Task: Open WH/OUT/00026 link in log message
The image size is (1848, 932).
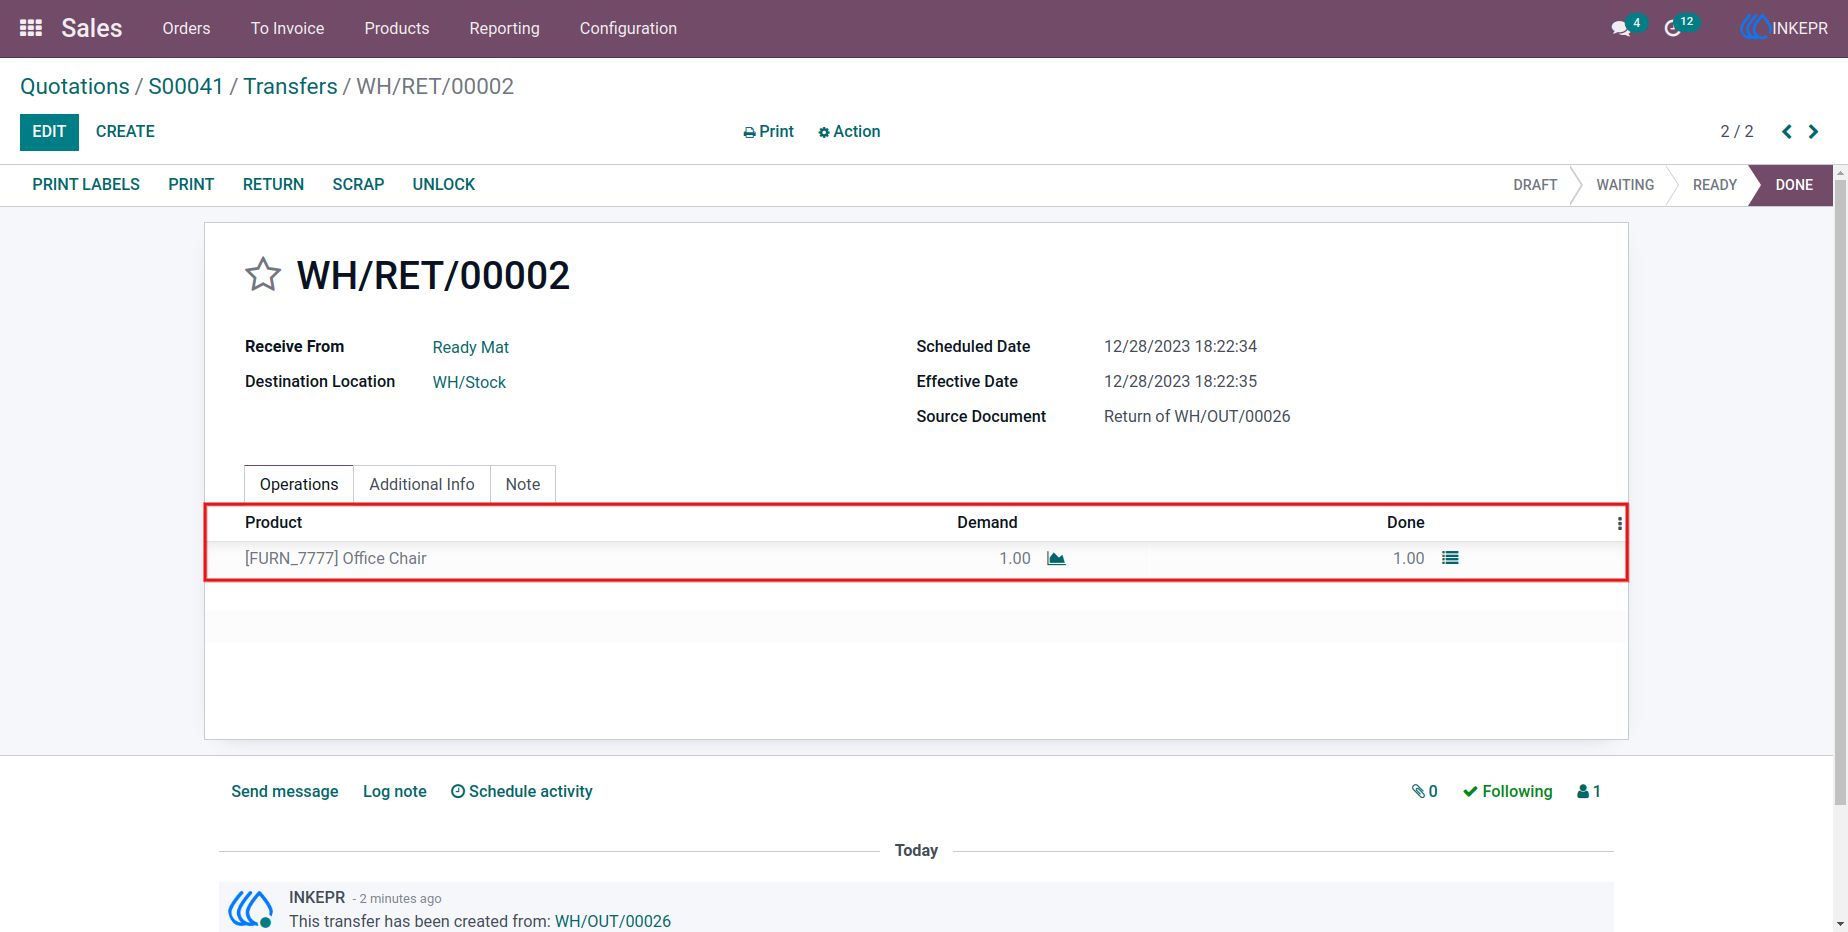Action: [x=613, y=921]
